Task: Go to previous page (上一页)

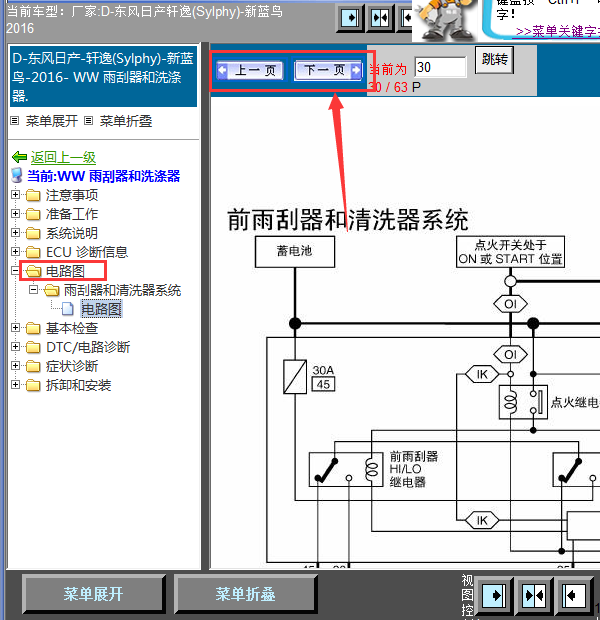Action: (250, 70)
